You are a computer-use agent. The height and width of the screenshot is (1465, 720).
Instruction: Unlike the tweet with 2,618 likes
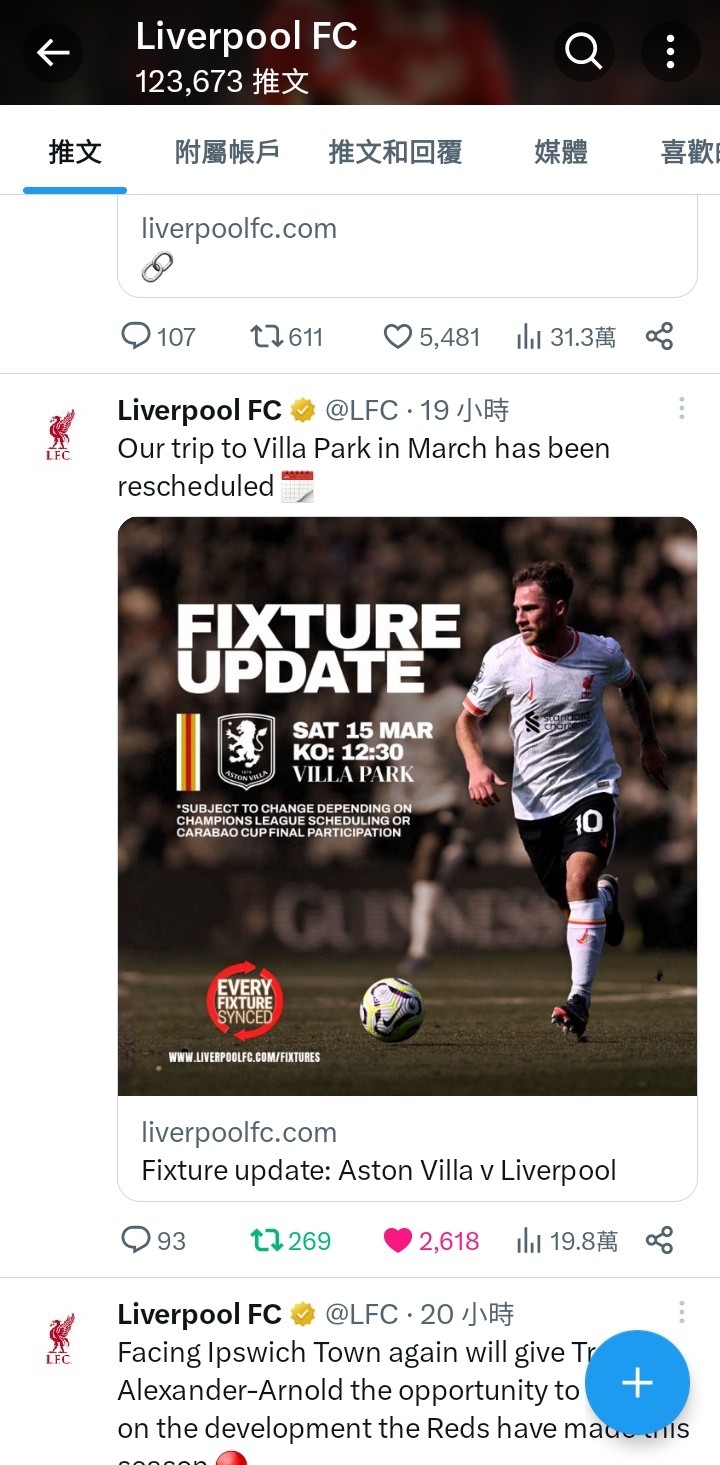(x=431, y=1241)
